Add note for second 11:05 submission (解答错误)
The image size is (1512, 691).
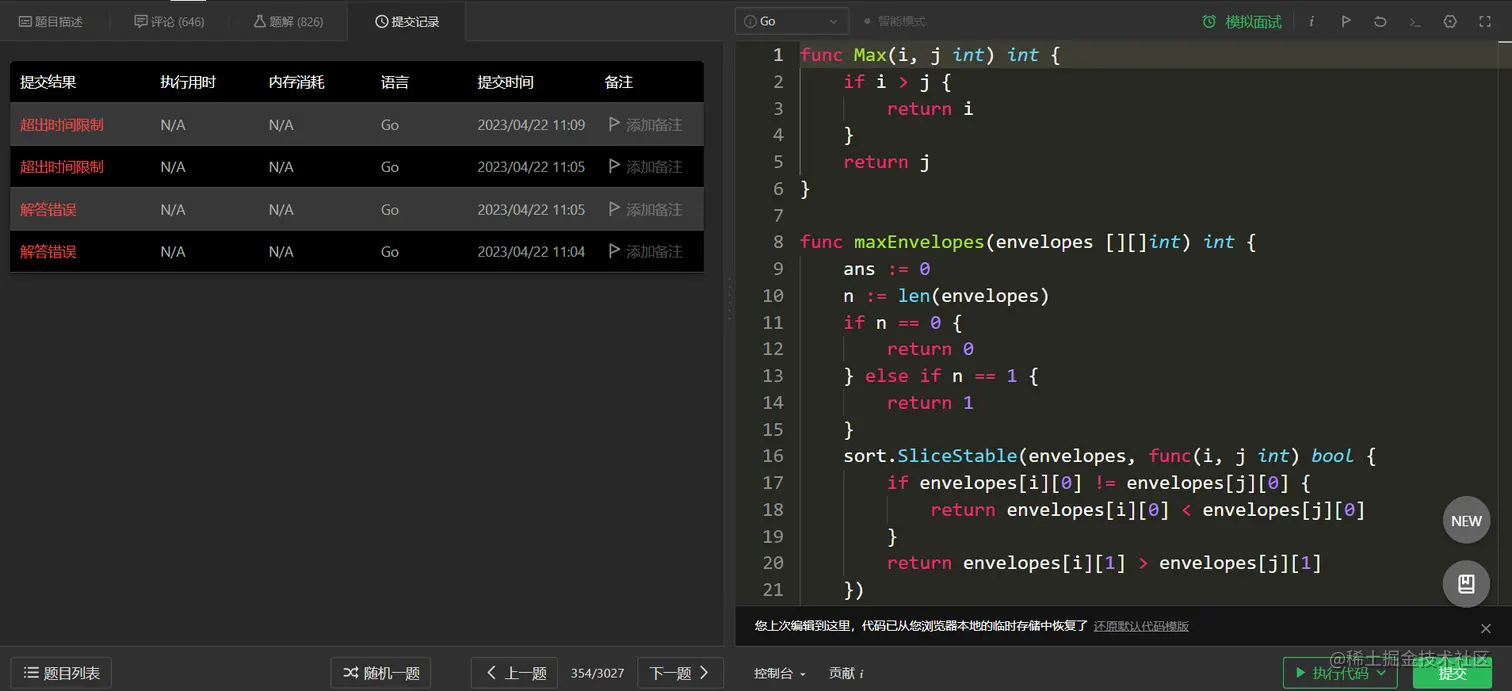tap(645, 209)
